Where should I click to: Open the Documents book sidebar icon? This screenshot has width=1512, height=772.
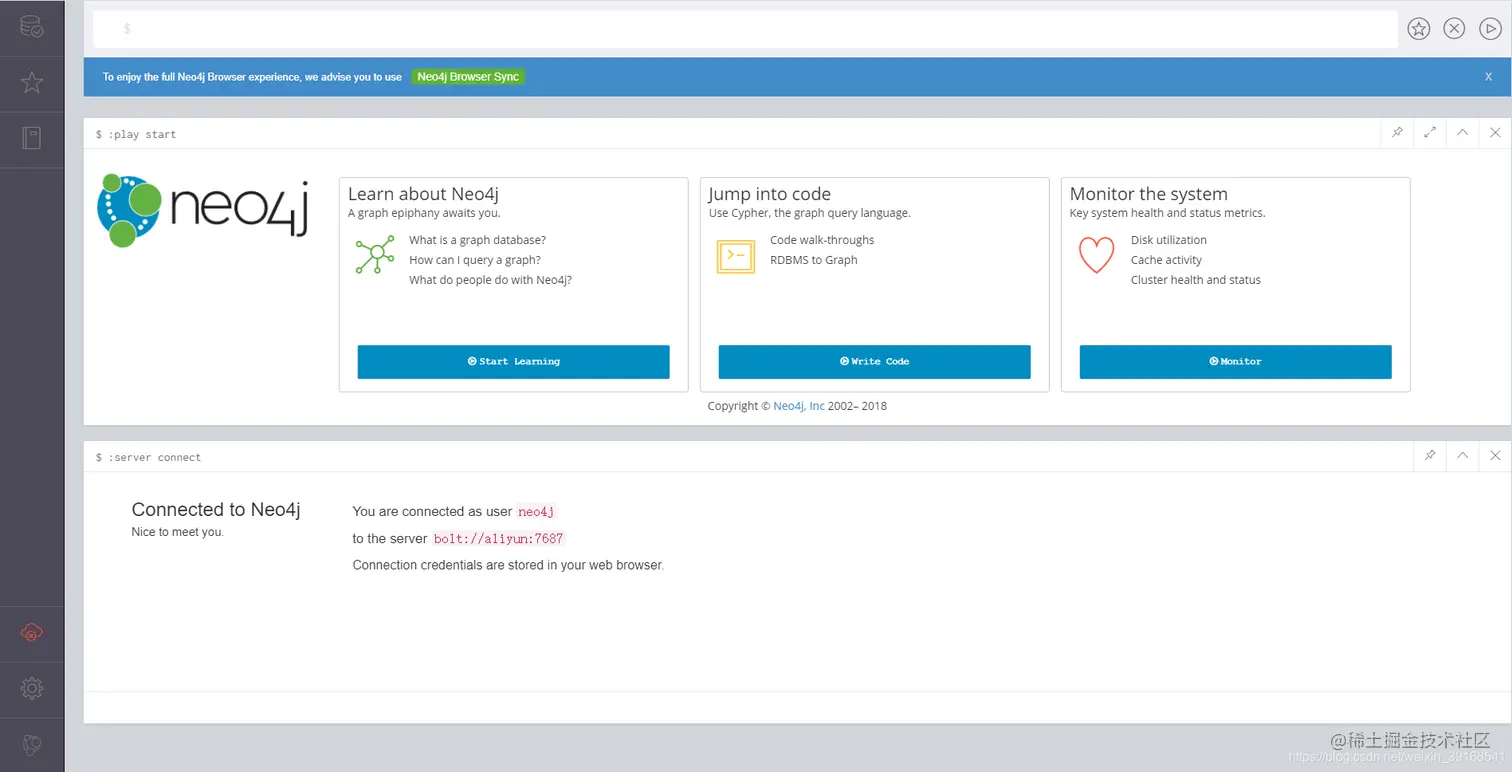tap(32, 138)
